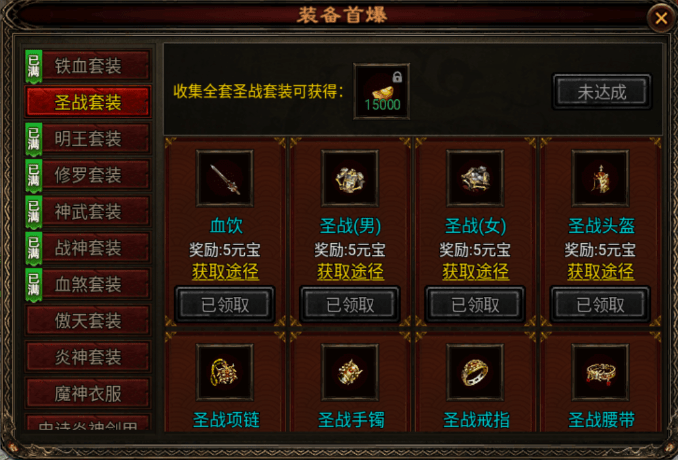Select the 圣战(女) armor icon
This screenshot has height=460, width=678.
475,179
